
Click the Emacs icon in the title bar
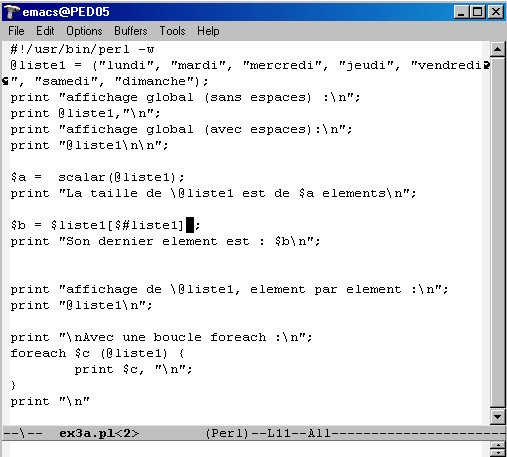click(x=11, y=12)
